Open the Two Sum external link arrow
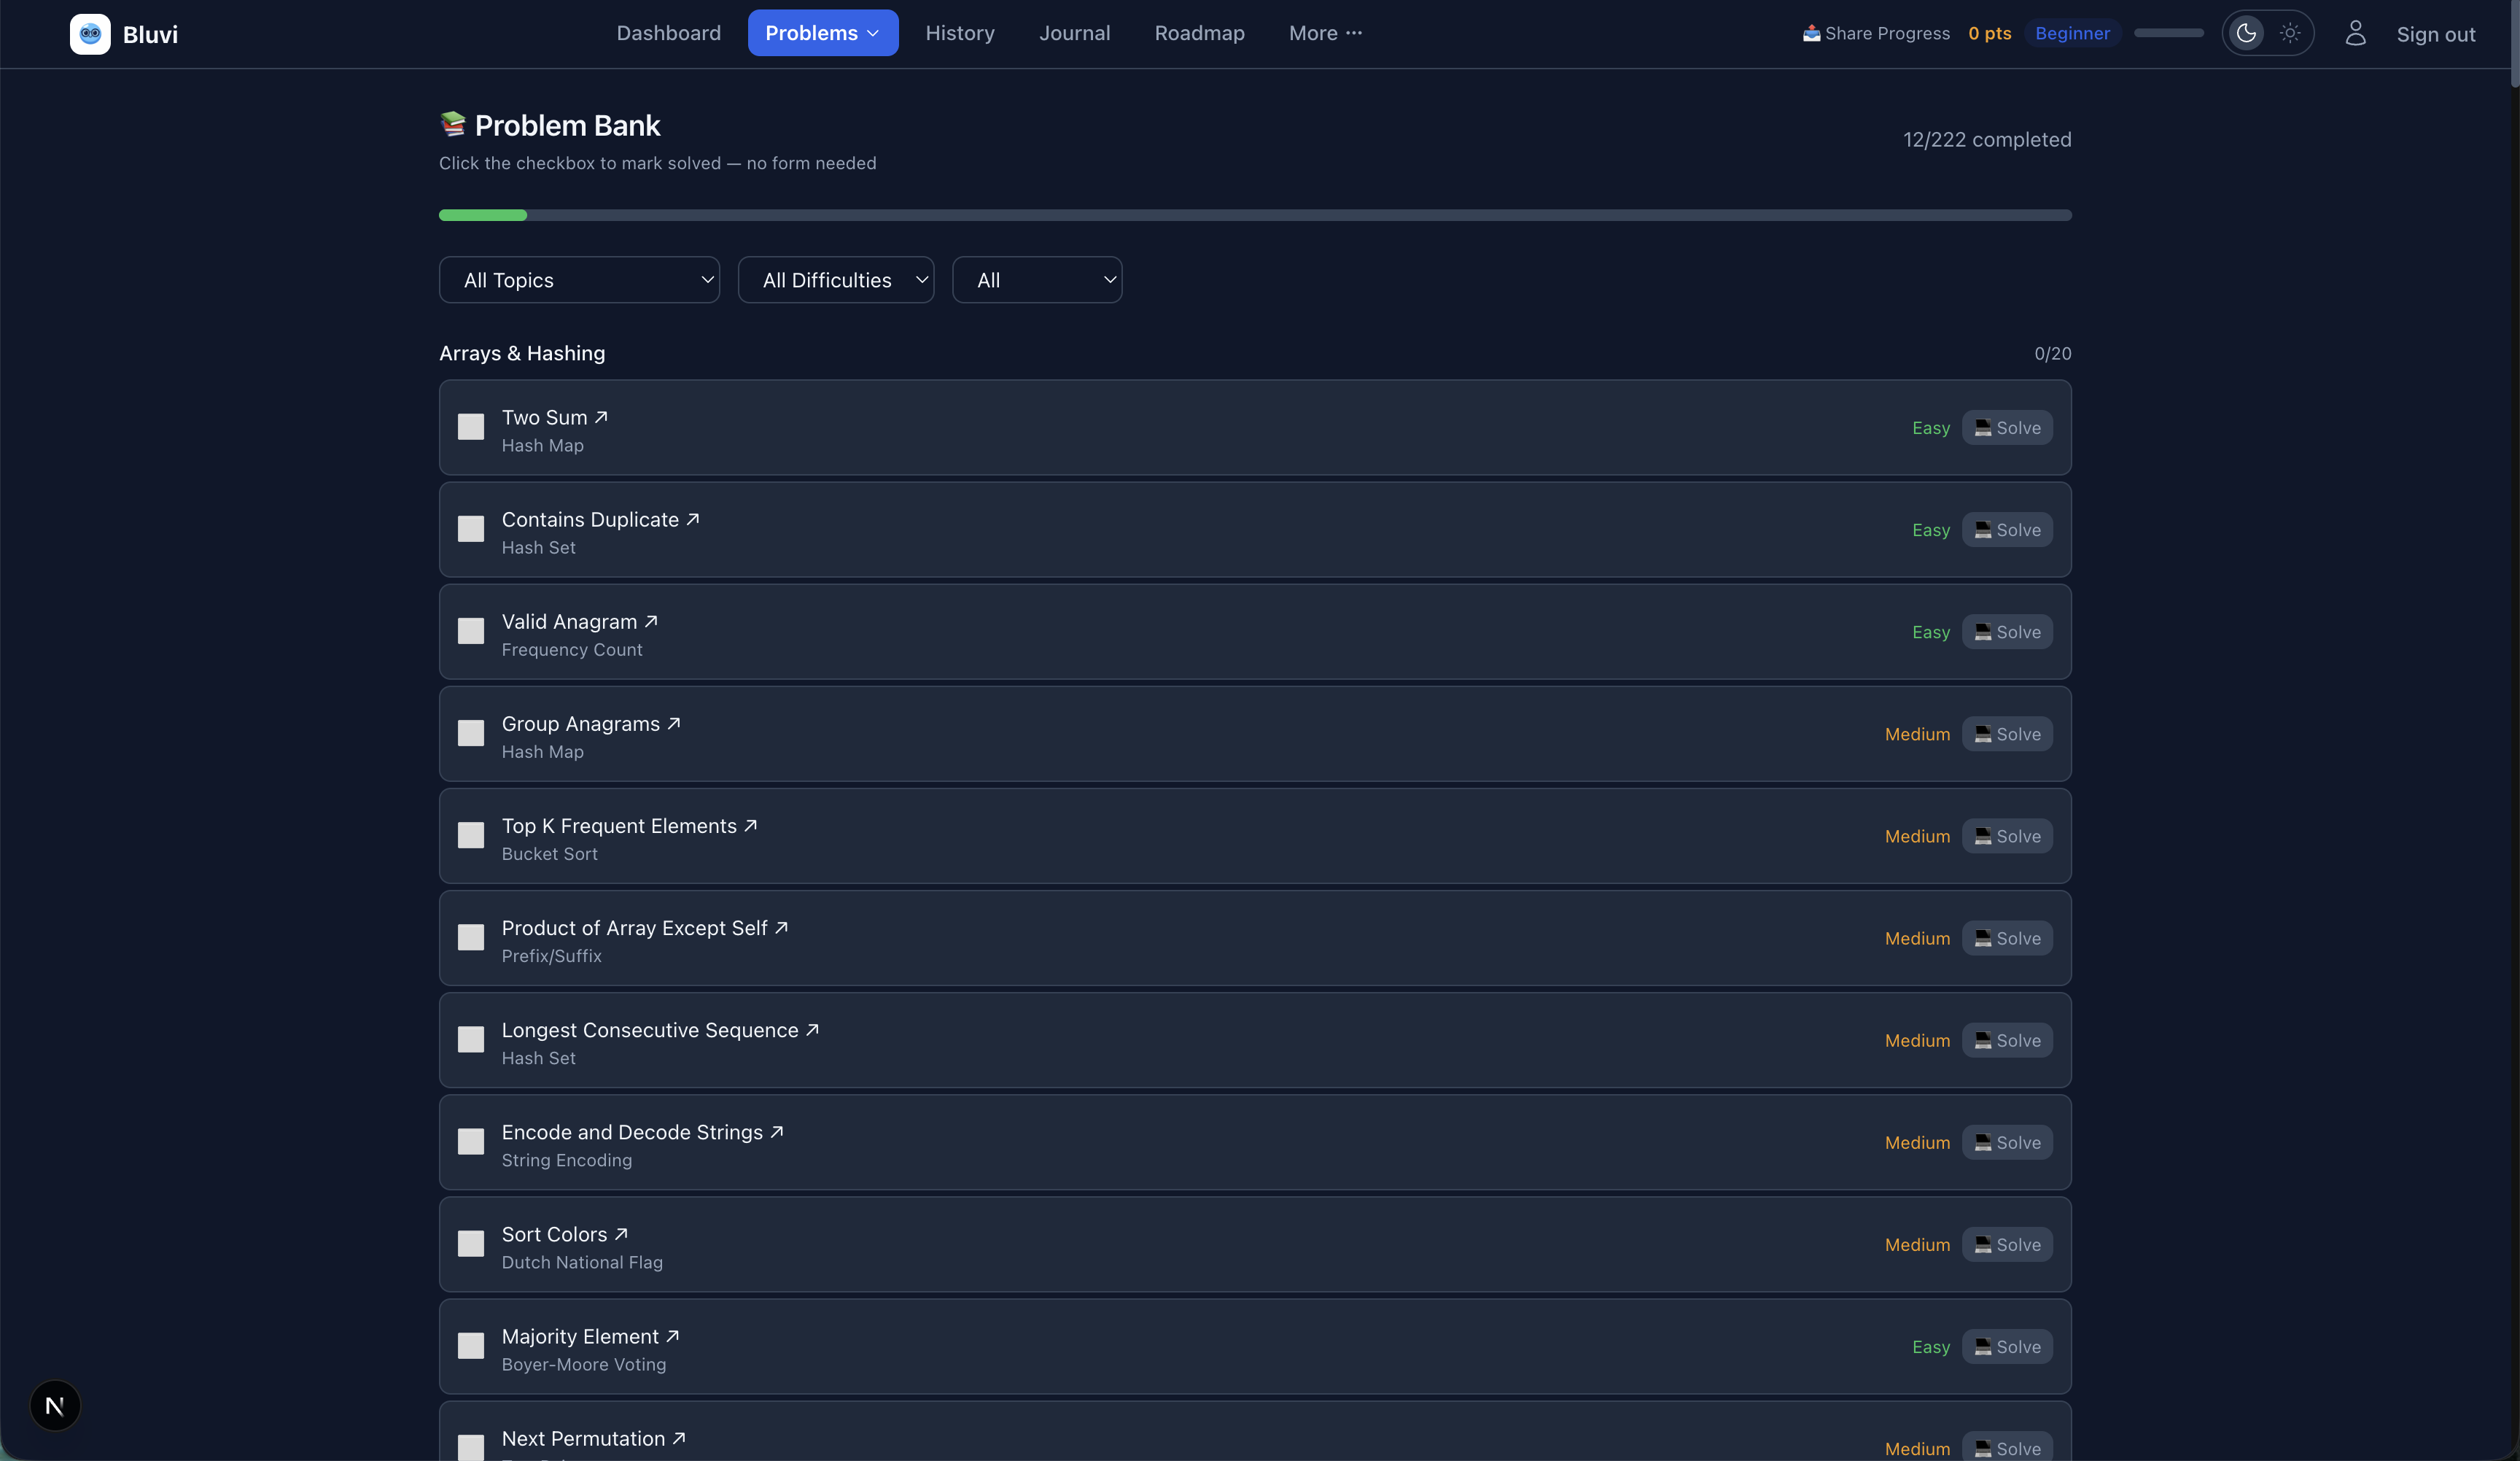The width and height of the screenshot is (2520, 1461). pos(602,417)
